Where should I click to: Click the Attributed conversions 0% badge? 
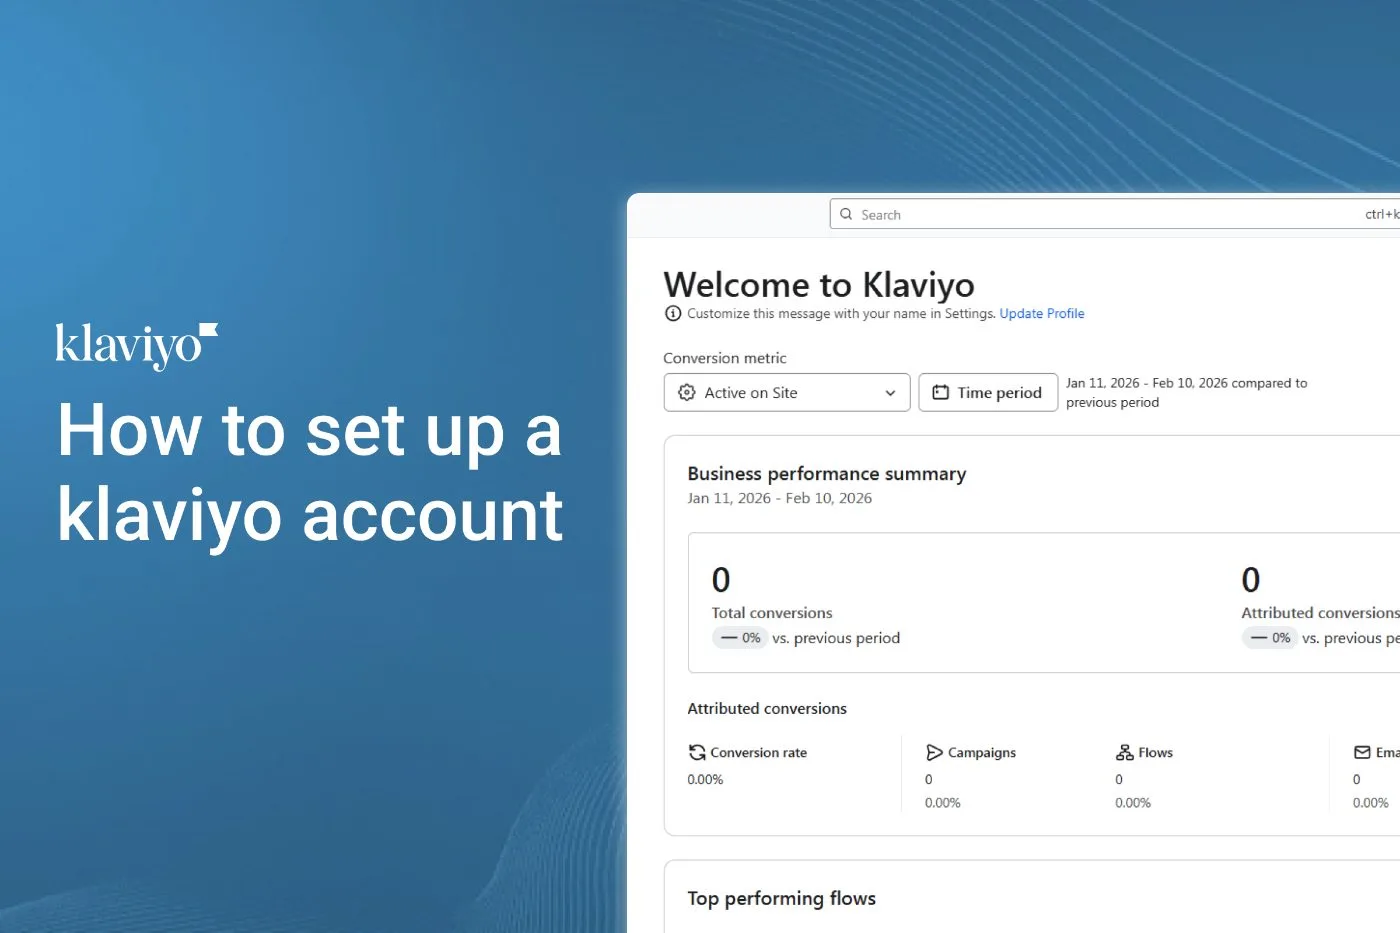point(1270,638)
